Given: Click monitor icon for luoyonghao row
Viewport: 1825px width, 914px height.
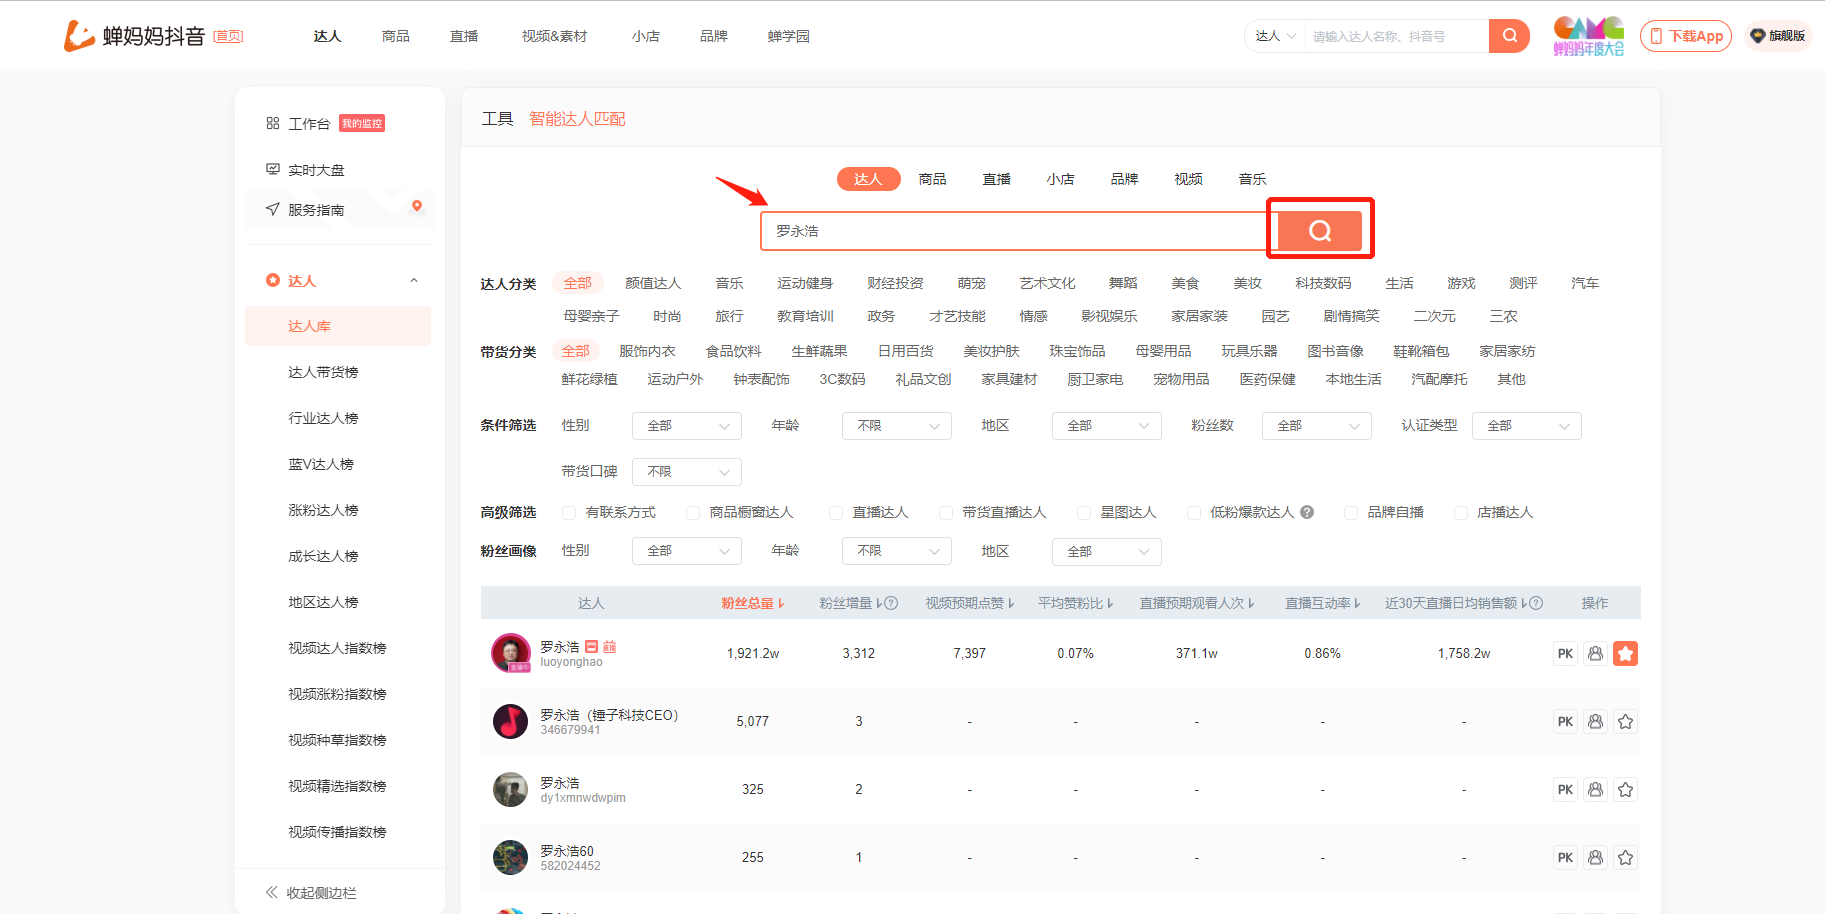Looking at the screenshot, I should coord(1595,654).
